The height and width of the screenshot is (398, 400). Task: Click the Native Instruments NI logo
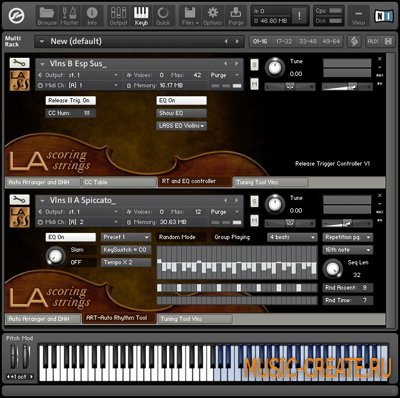point(384,16)
